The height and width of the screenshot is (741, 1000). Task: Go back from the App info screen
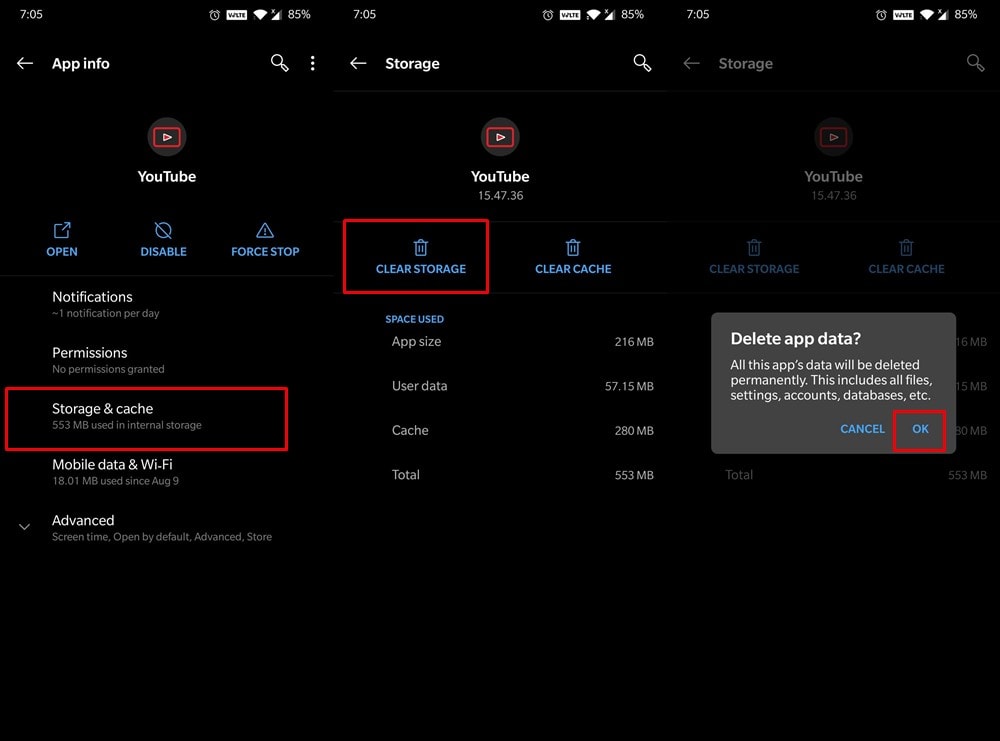coord(25,63)
